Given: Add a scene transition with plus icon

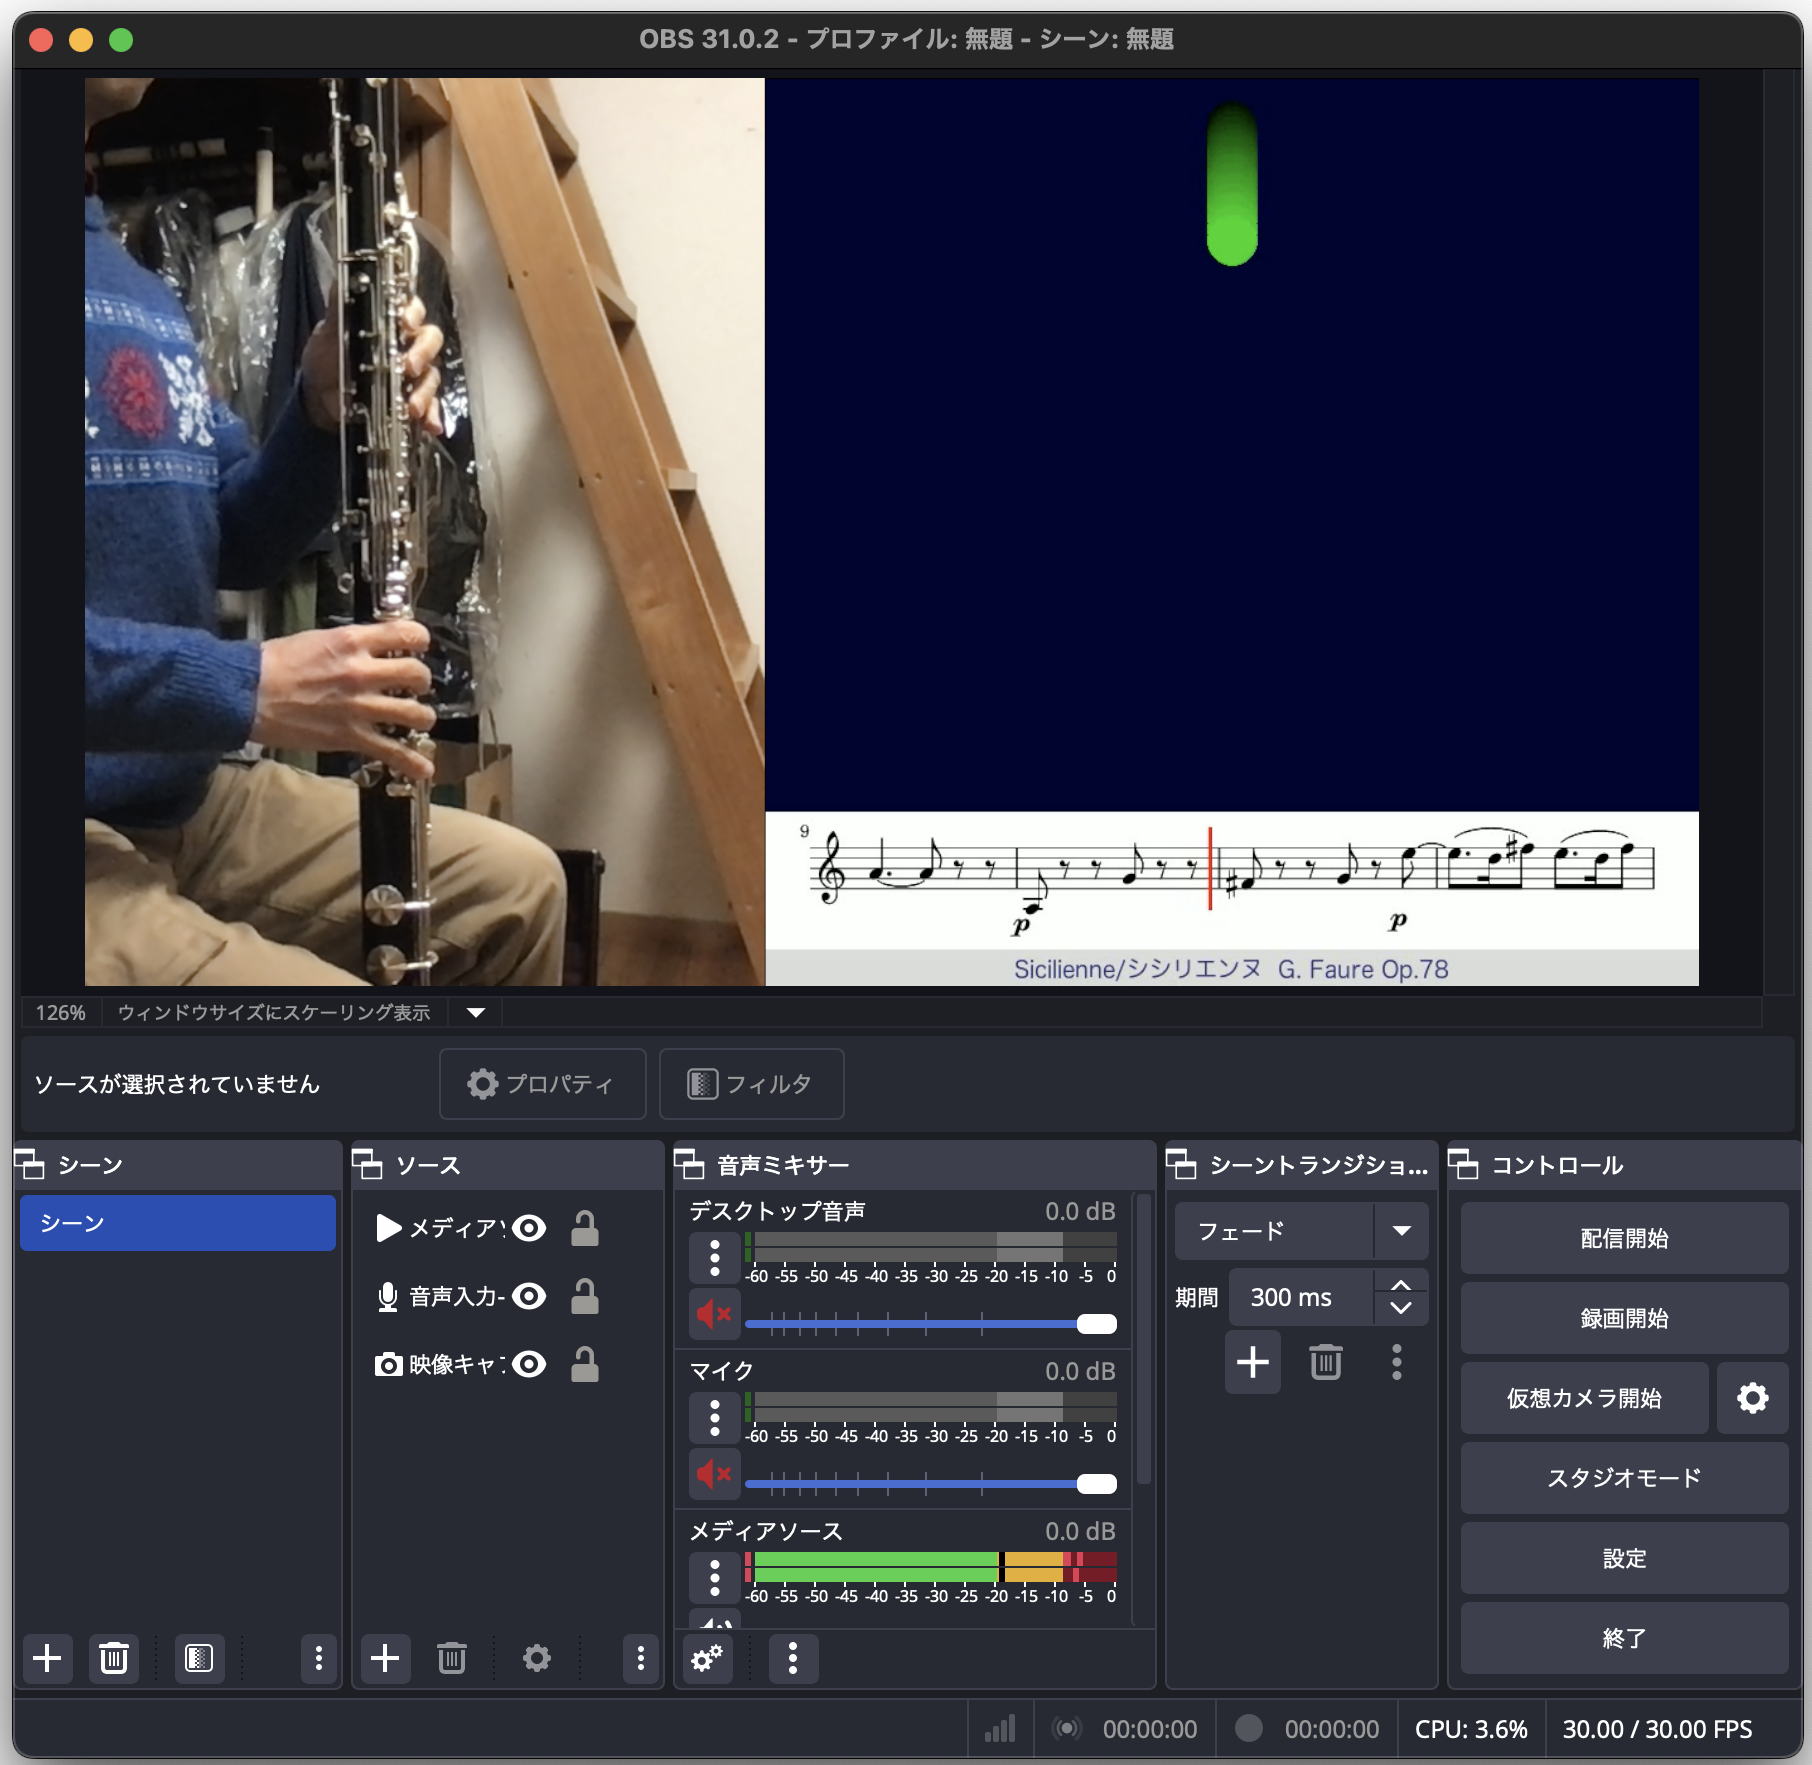Looking at the screenshot, I should [x=1252, y=1362].
